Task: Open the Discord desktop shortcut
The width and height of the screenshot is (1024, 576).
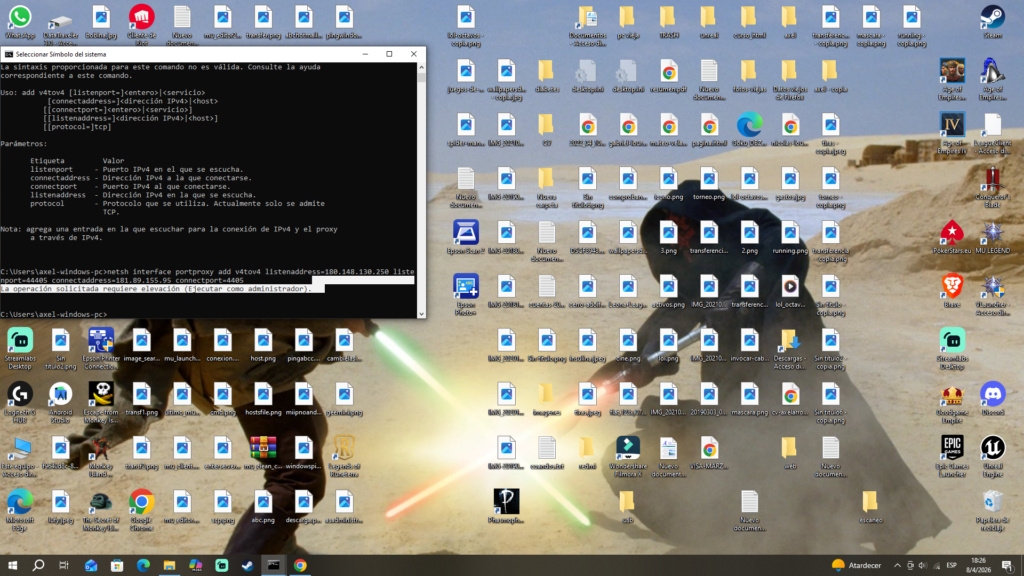Action: 992,395
